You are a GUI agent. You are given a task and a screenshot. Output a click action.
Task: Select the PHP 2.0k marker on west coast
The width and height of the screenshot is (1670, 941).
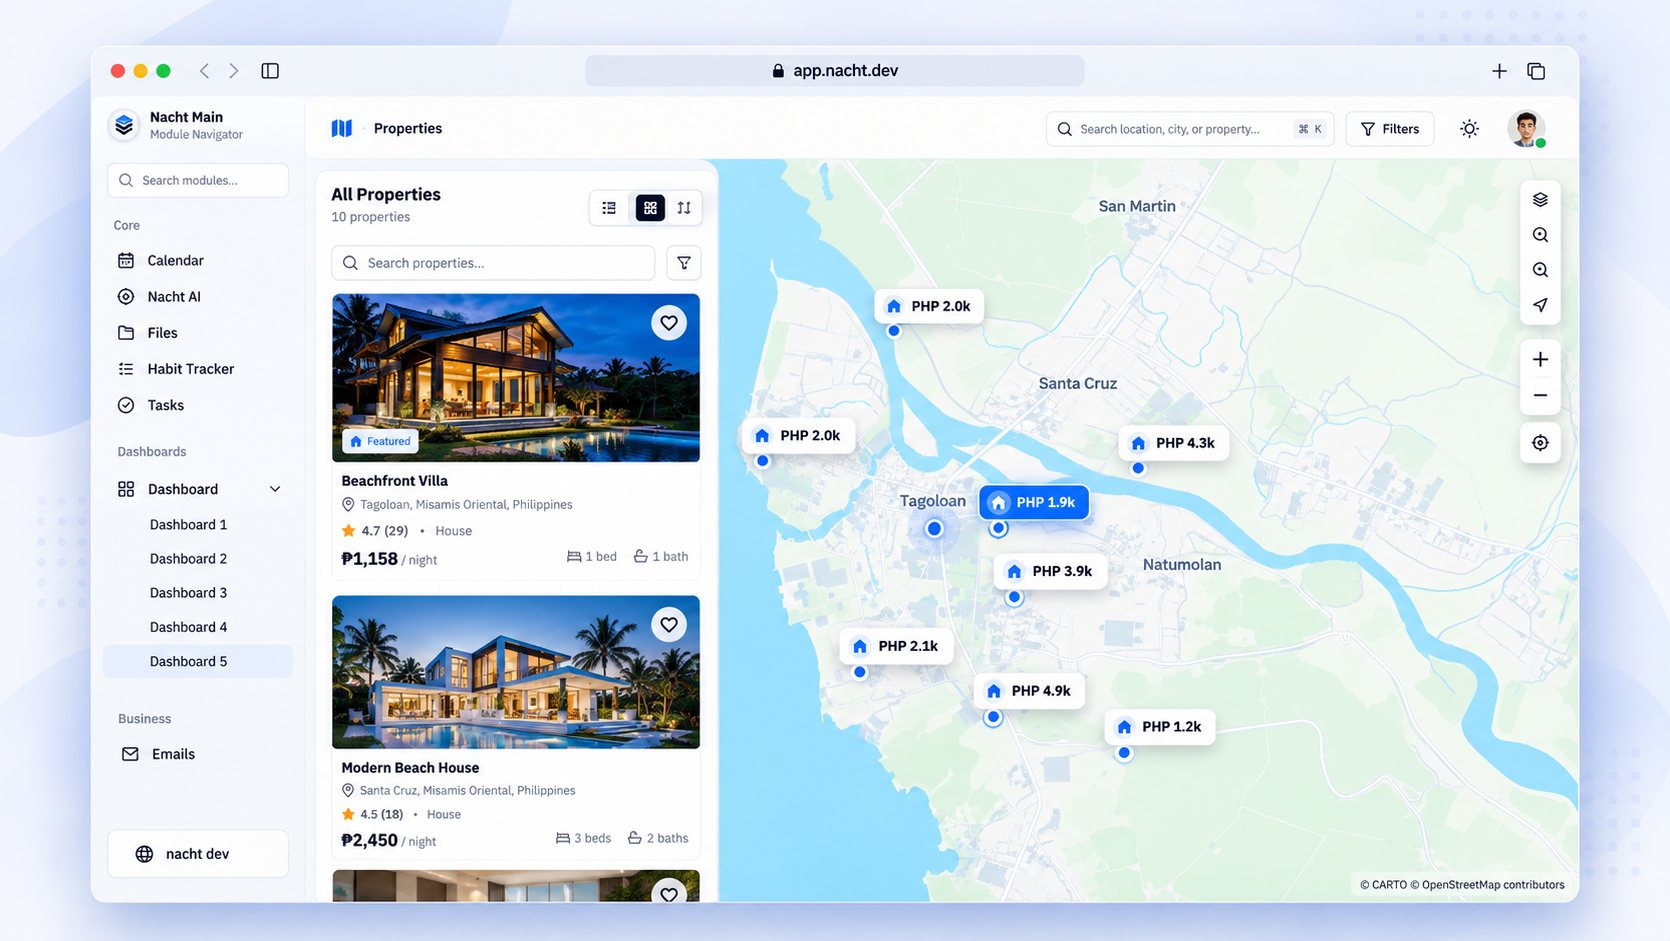[x=798, y=436]
